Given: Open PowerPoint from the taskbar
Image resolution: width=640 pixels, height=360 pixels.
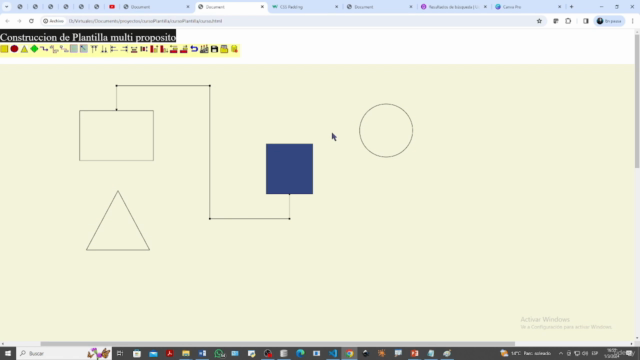Looking at the screenshot, I should (x=415, y=353).
